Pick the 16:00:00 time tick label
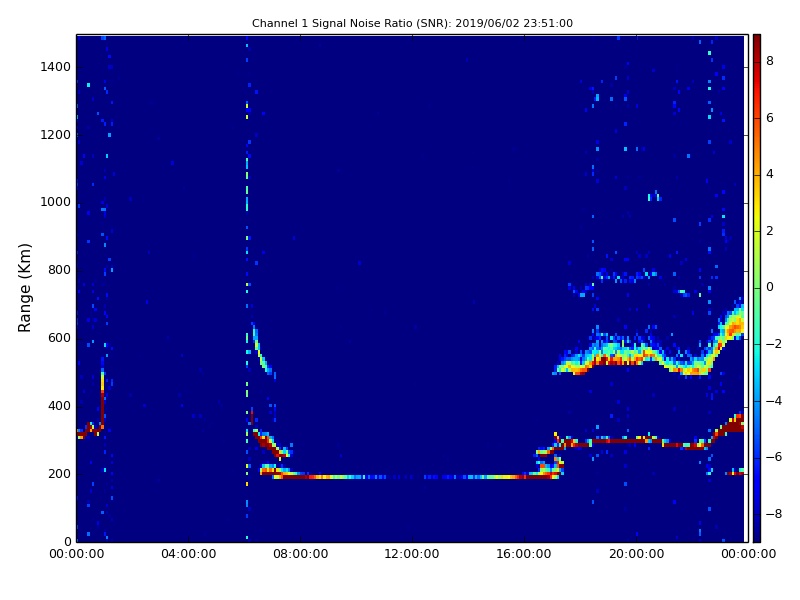The image size is (800, 600). click(x=524, y=555)
